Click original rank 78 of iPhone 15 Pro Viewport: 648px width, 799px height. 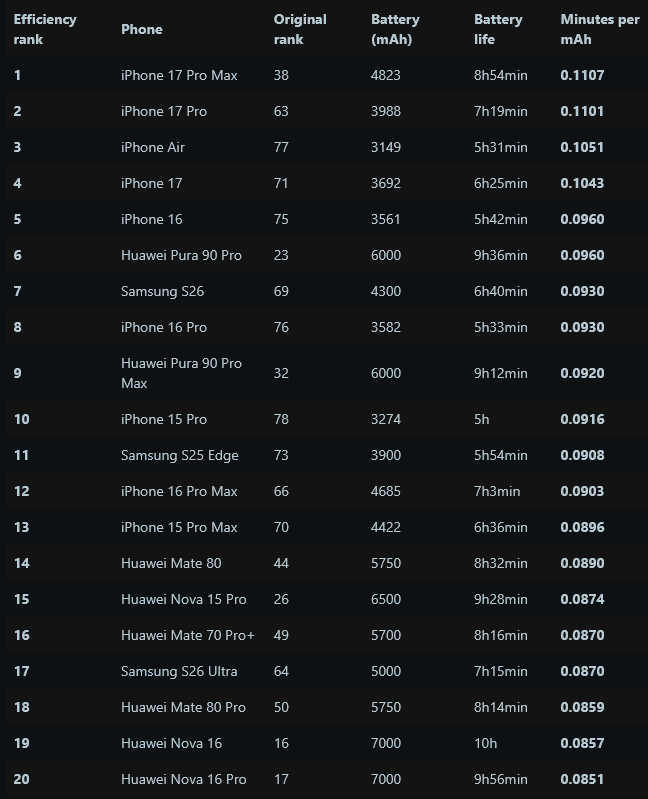click(281, 419)
